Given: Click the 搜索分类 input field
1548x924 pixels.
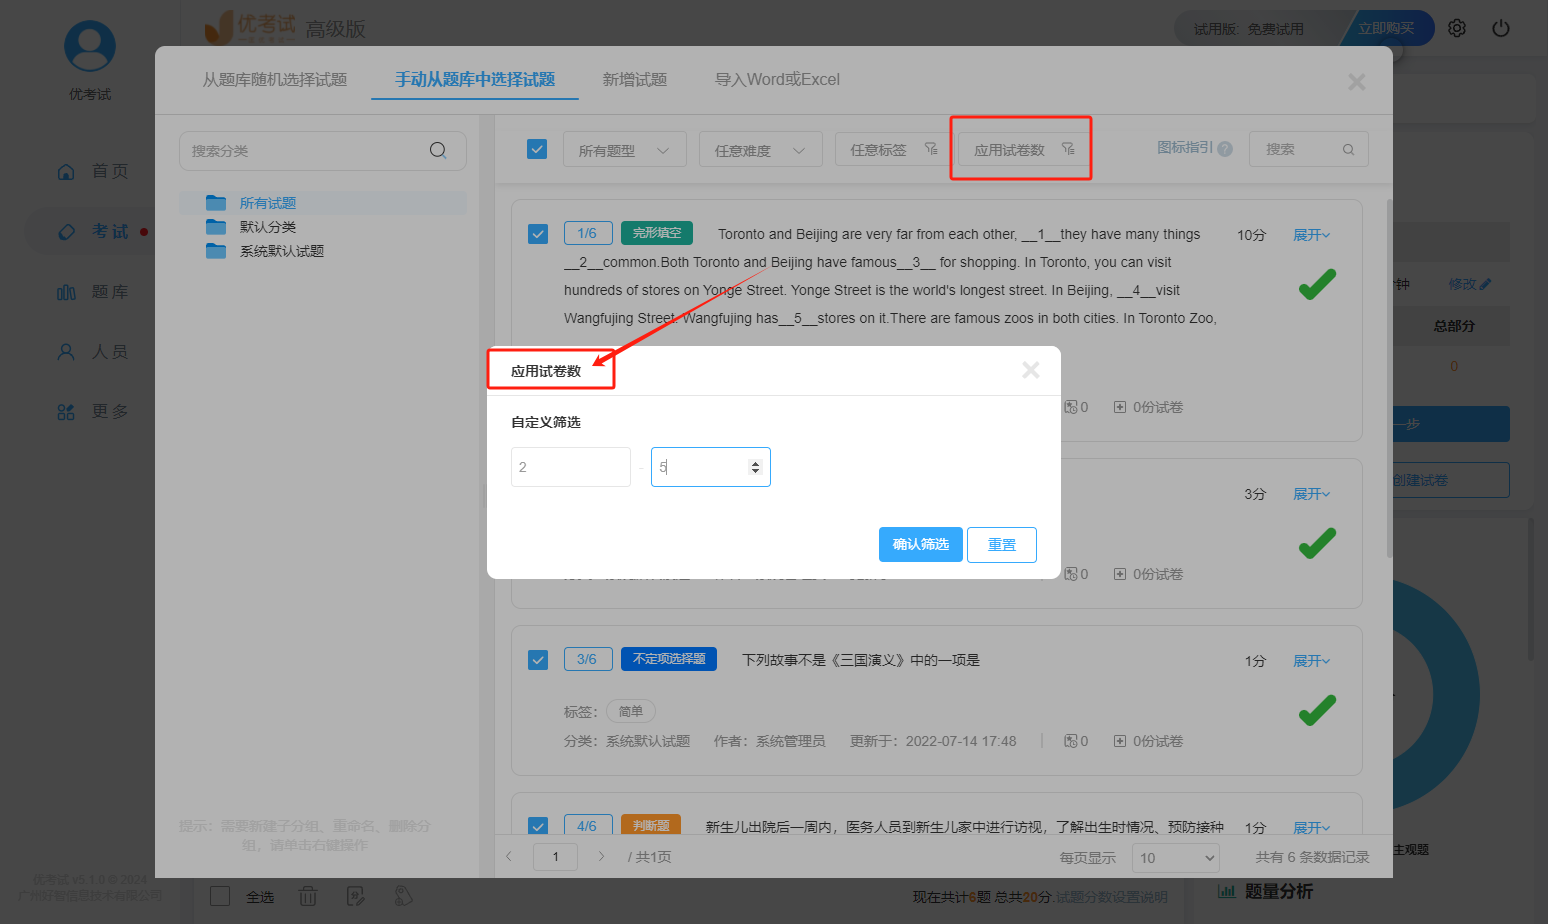Looking at the screenshot, I should click(322, 150).
